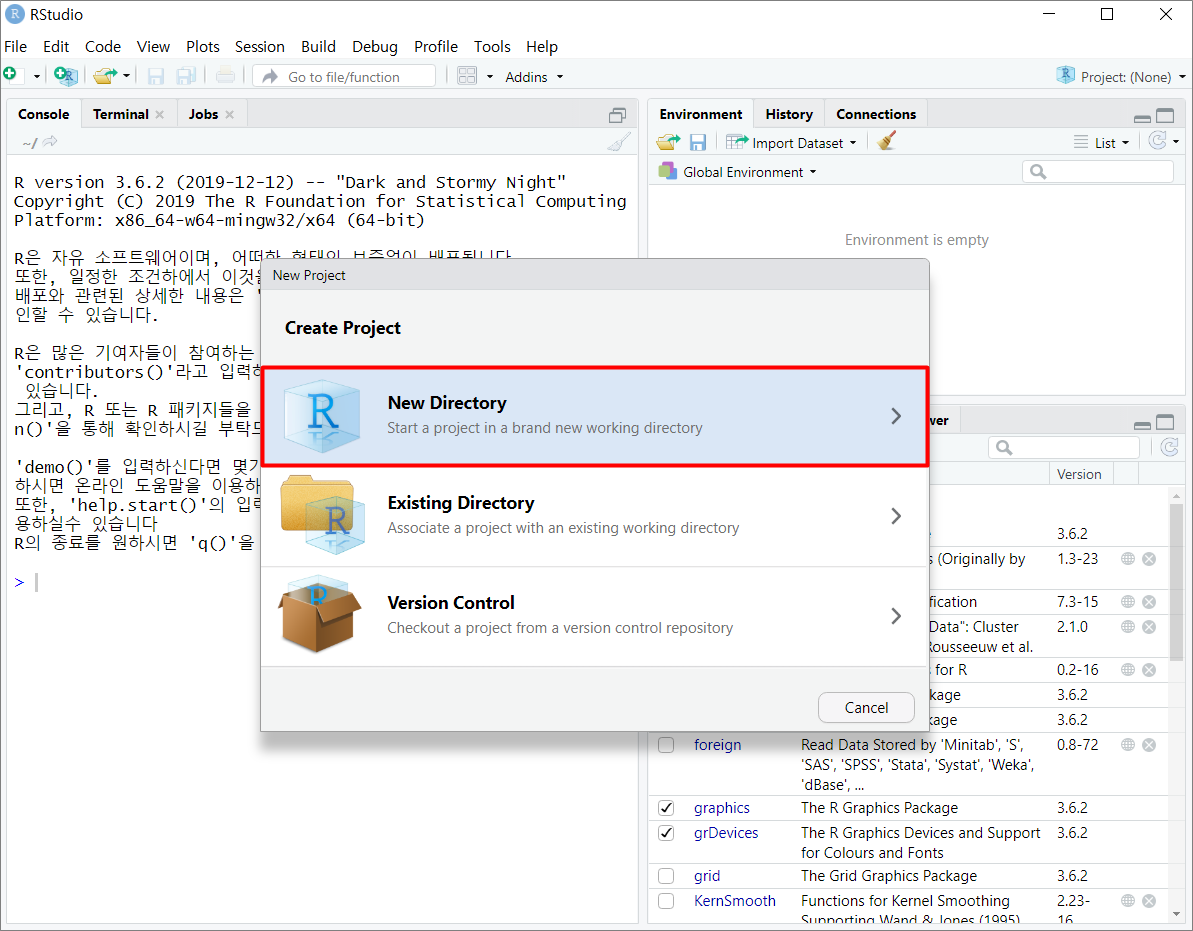Open the grid package link

(706, 875)
